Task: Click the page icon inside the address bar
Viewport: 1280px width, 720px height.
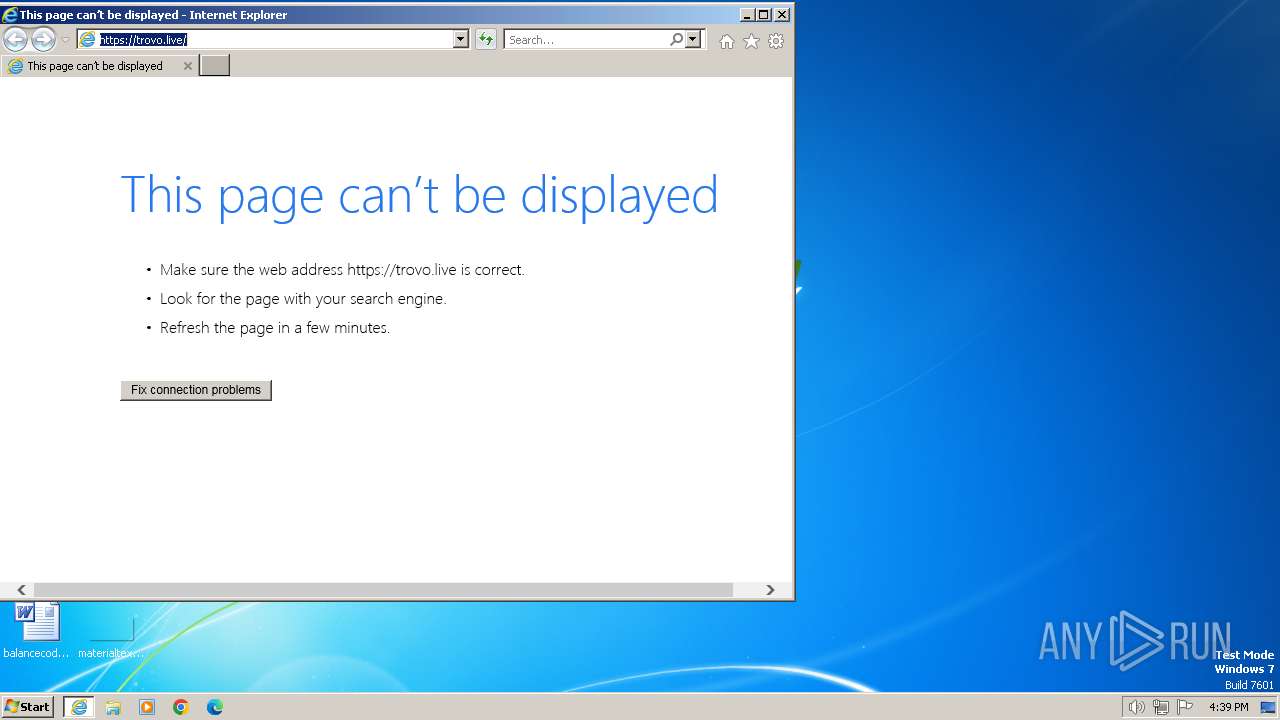Action: coord(88,39)
